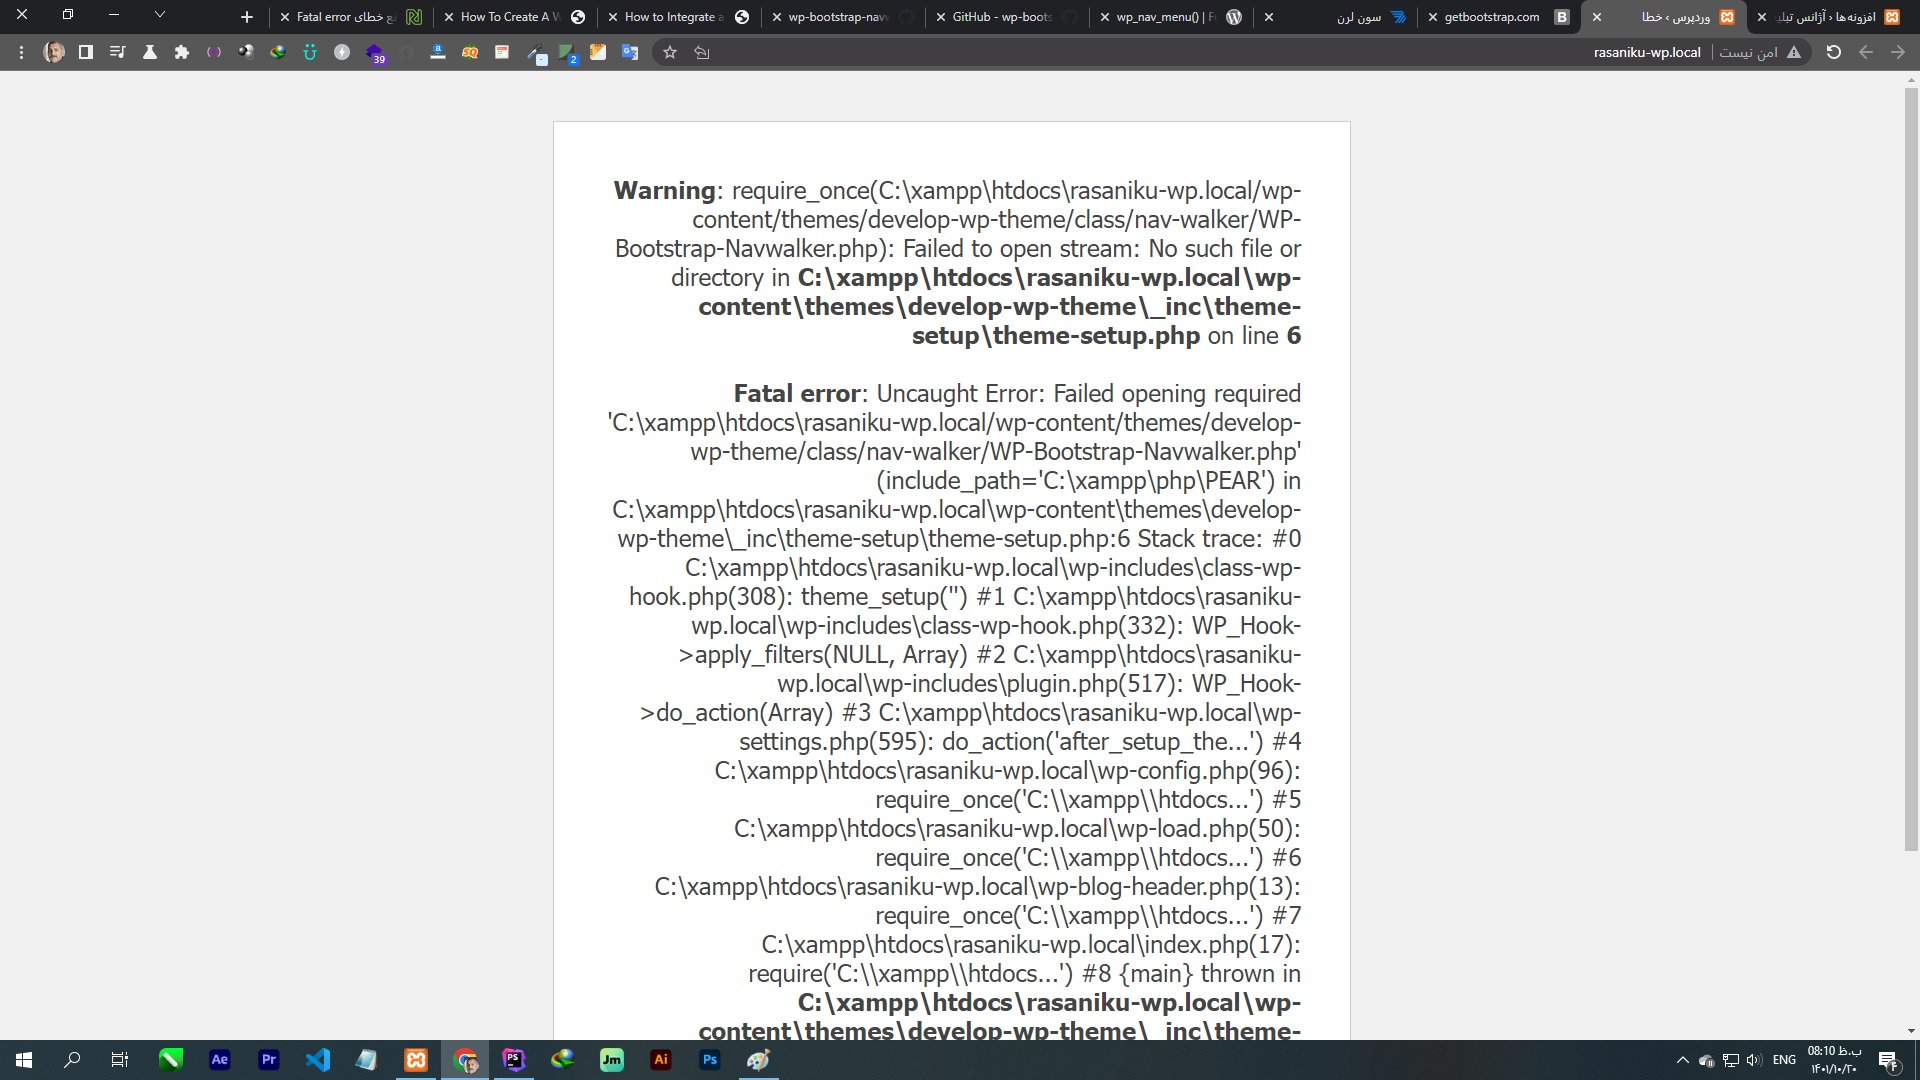
Task: Open Windows taskbar search
Action: click(x=72, y=1060)
